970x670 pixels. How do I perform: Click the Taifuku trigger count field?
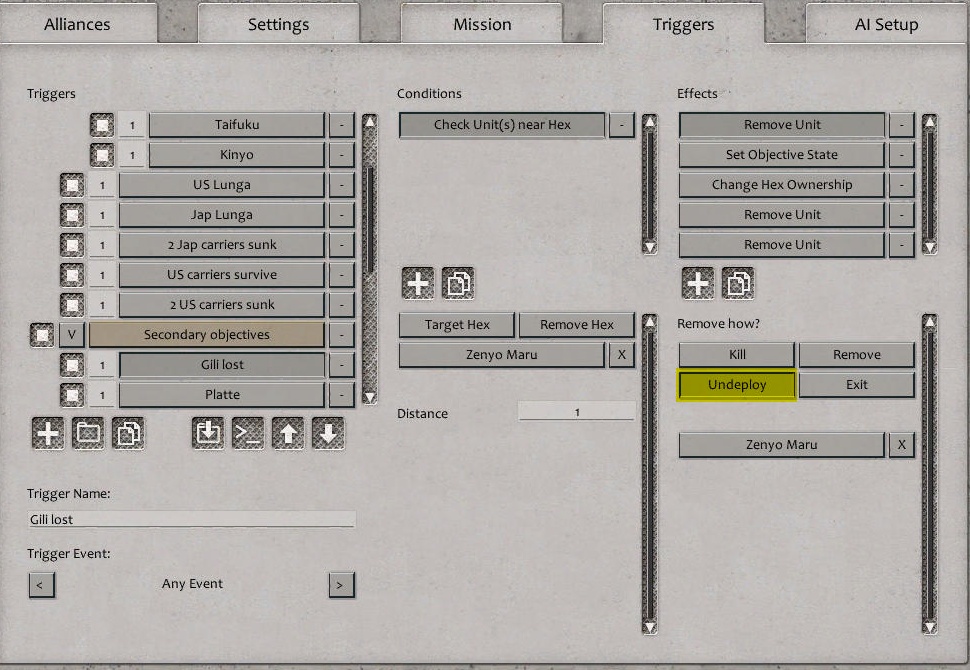[x=132, y=125]
